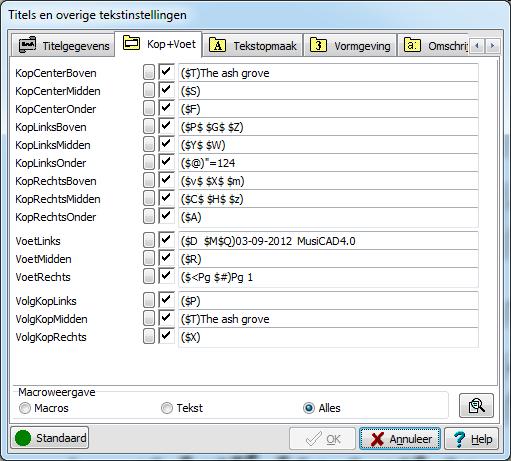The image size is (511, 461).
Task: Toggle the KopLinksBoven checkbox
Action: [x=166, y=126]
